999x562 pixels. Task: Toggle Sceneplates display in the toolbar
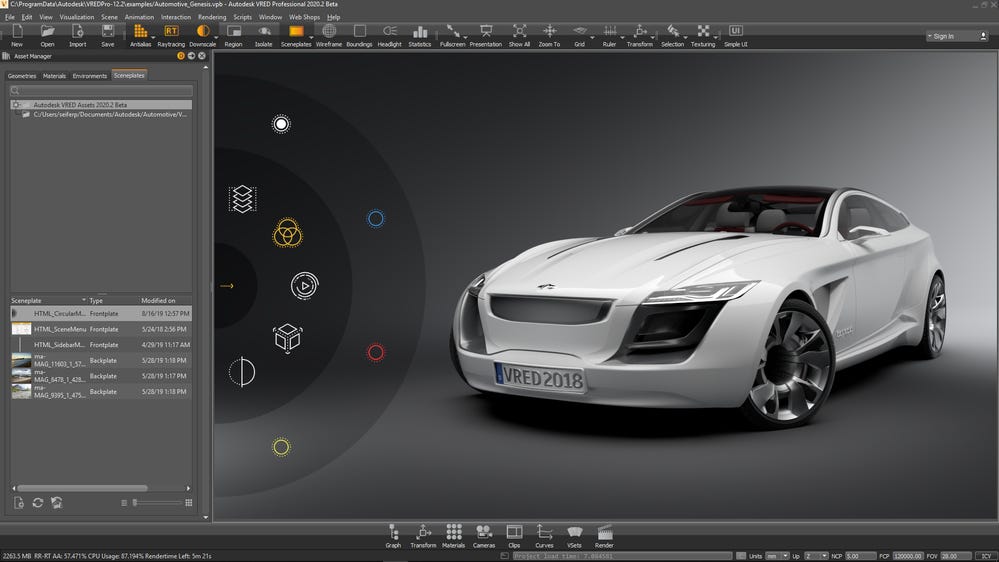(296, 35)
